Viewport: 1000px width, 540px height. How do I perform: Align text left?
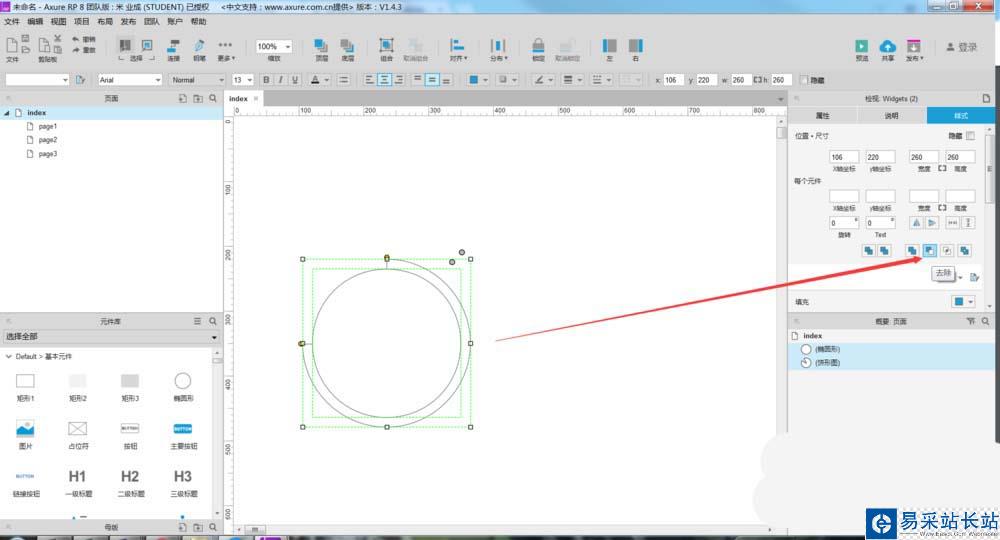click(x=369, y=80)
